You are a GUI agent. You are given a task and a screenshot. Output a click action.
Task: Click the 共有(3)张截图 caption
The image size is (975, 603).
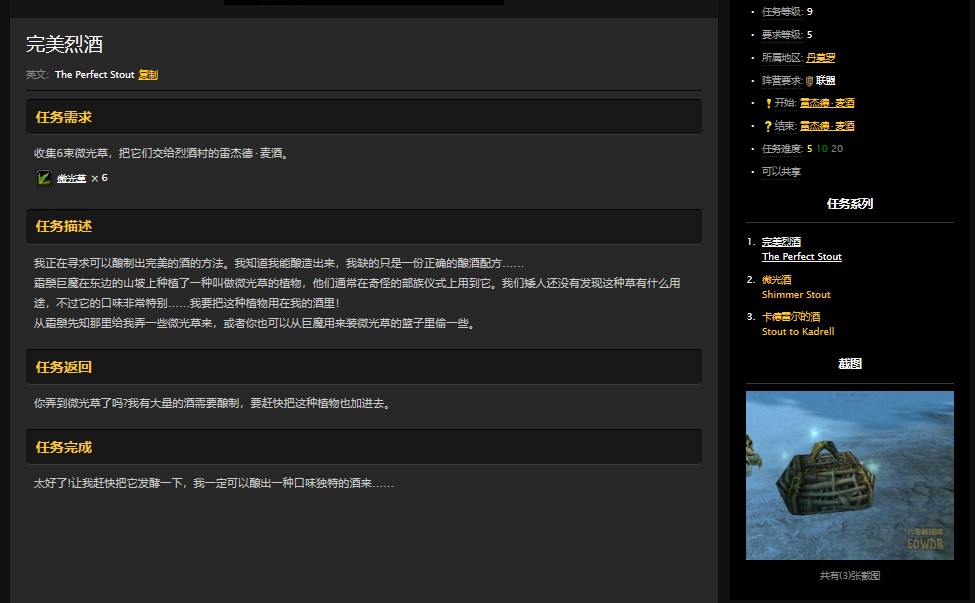click(x=849, y=576)
